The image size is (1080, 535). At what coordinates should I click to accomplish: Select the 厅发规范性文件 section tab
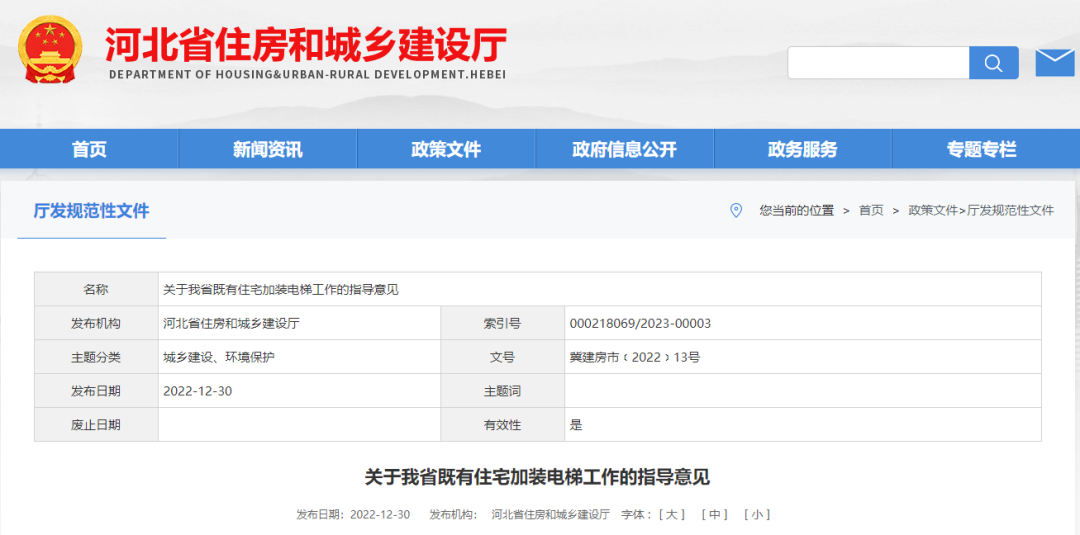coord(91,211)
